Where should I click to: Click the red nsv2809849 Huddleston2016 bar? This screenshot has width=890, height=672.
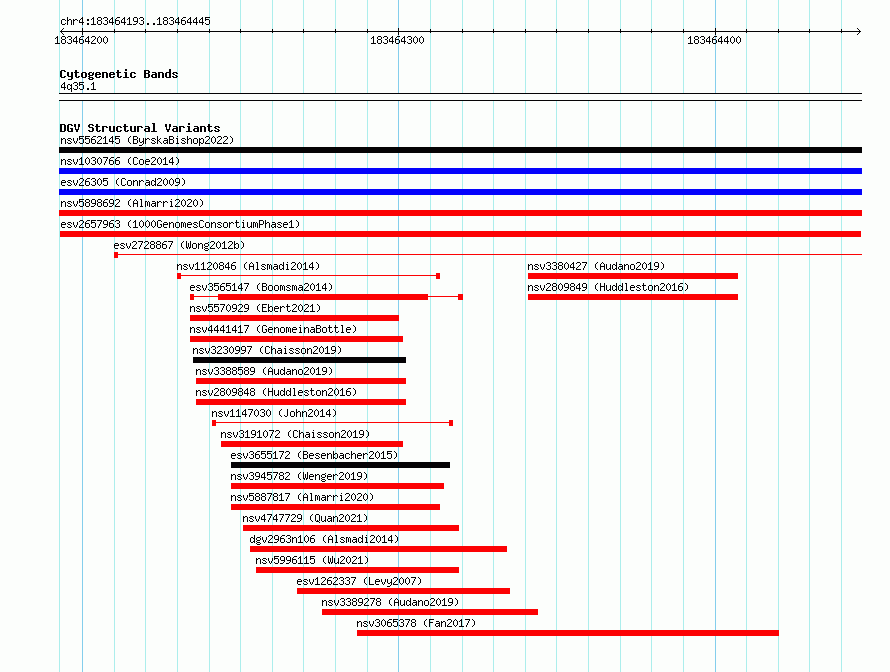click(633, 297)
